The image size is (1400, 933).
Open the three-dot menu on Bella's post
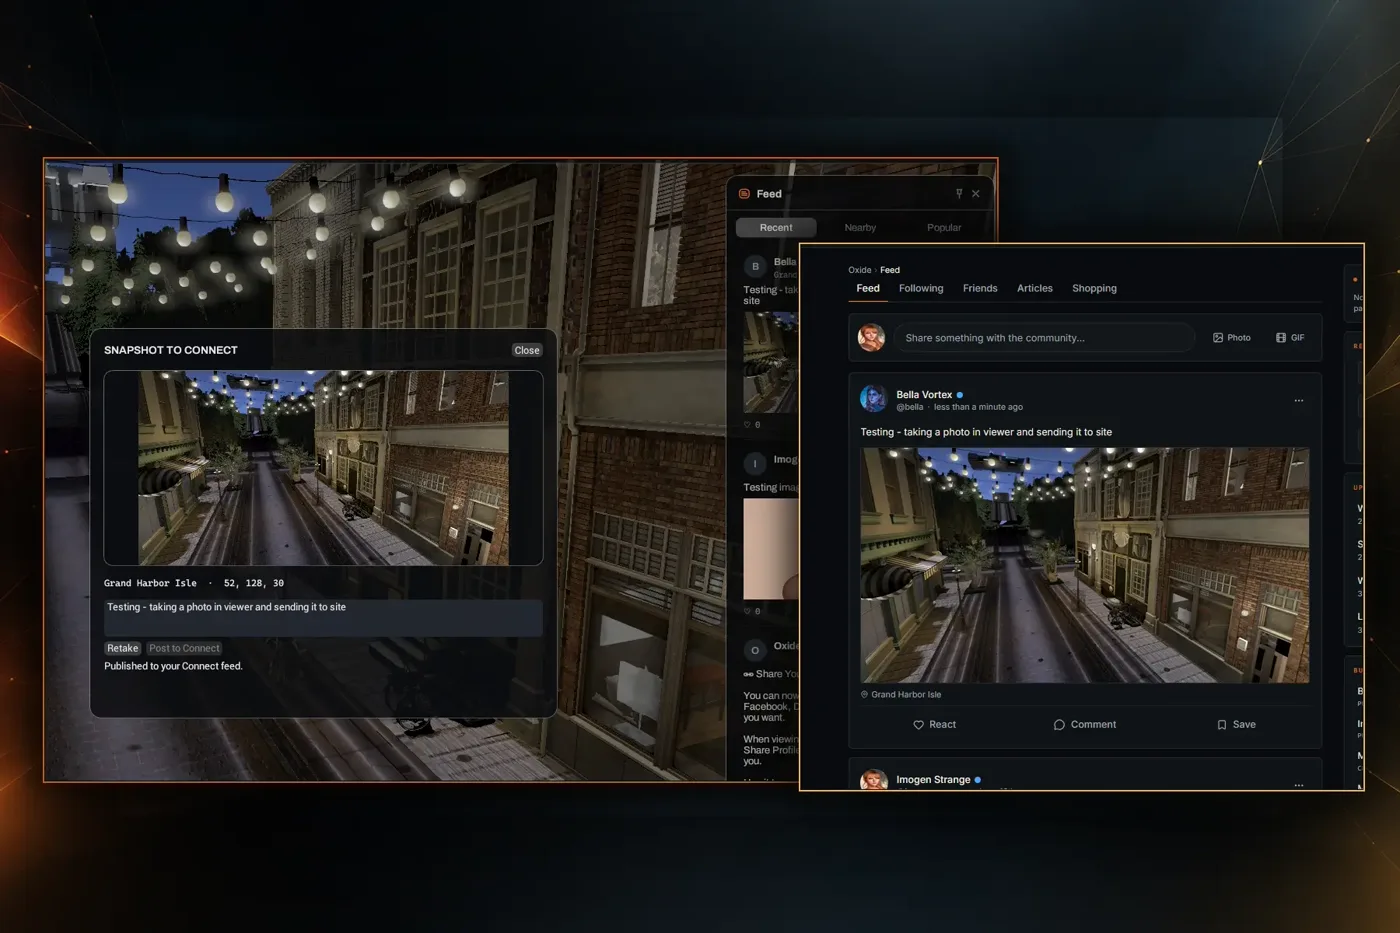1299,401
